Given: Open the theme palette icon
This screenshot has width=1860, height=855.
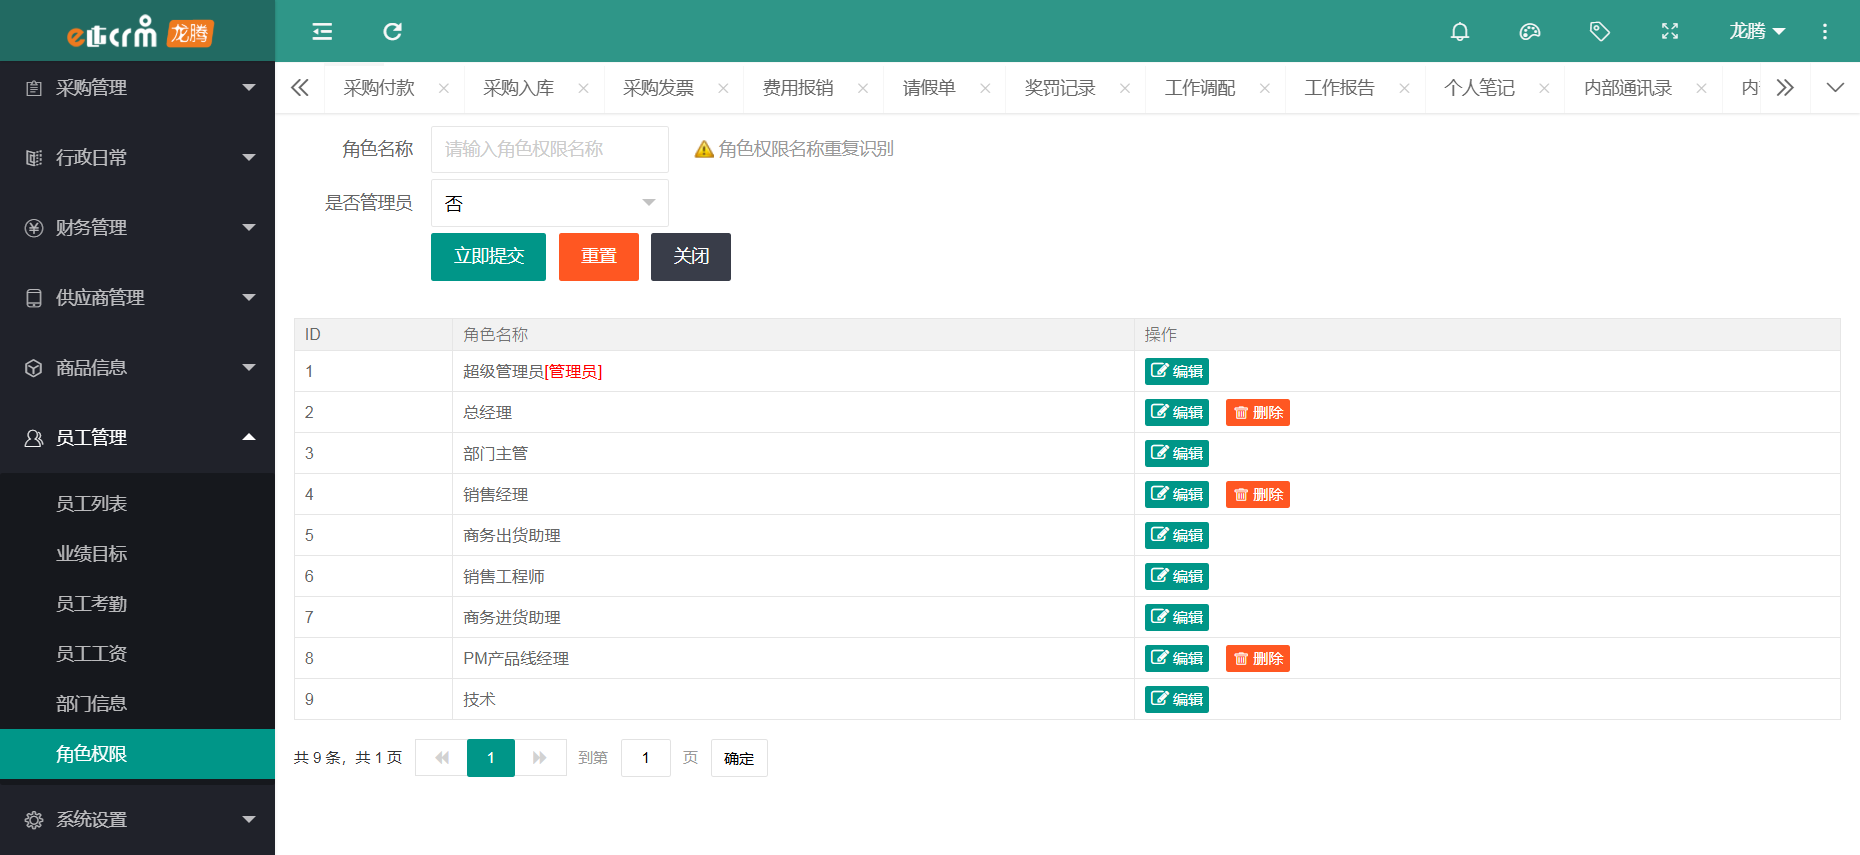Looking at the screenshot, I should click(1530, 32).
